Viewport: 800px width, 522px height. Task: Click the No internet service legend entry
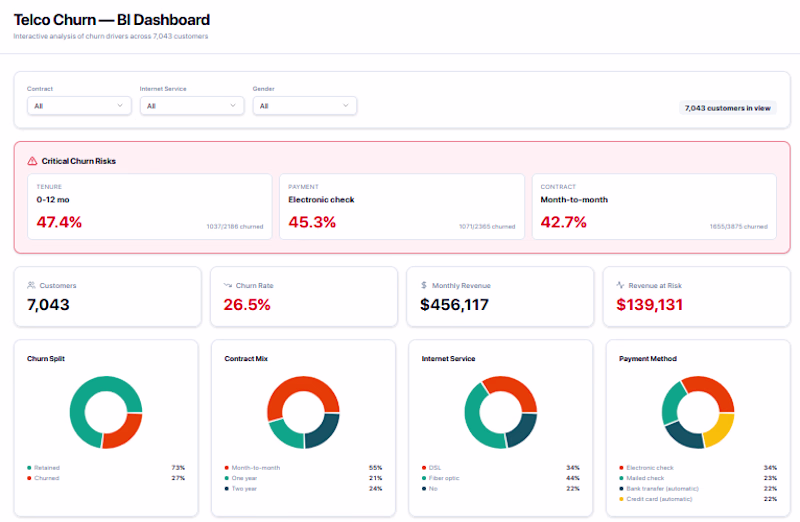tap(501, 489)
